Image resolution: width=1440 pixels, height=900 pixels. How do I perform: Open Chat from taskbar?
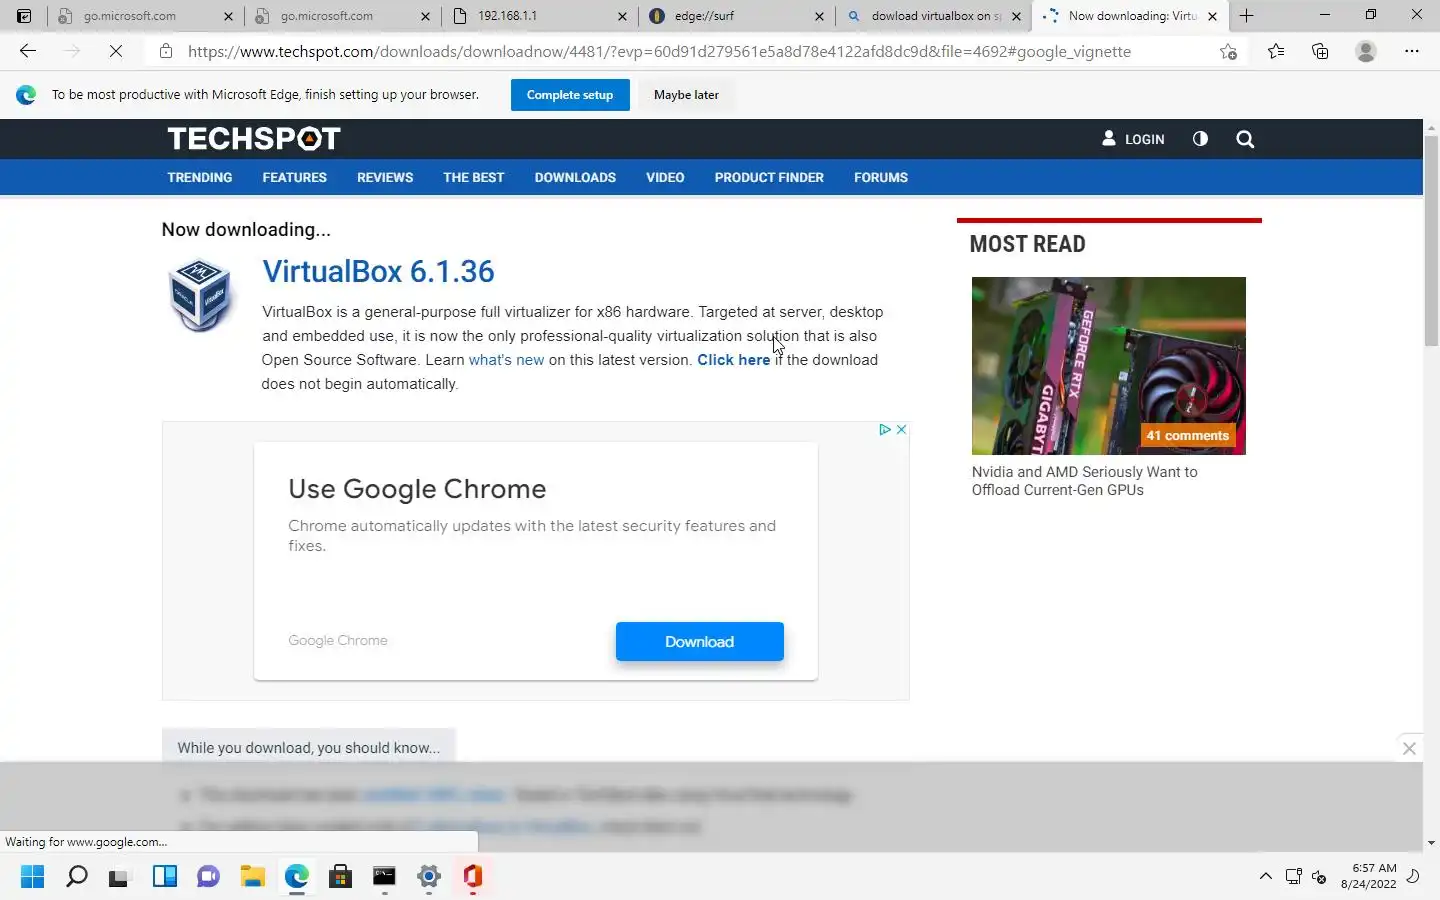point(208,877)
